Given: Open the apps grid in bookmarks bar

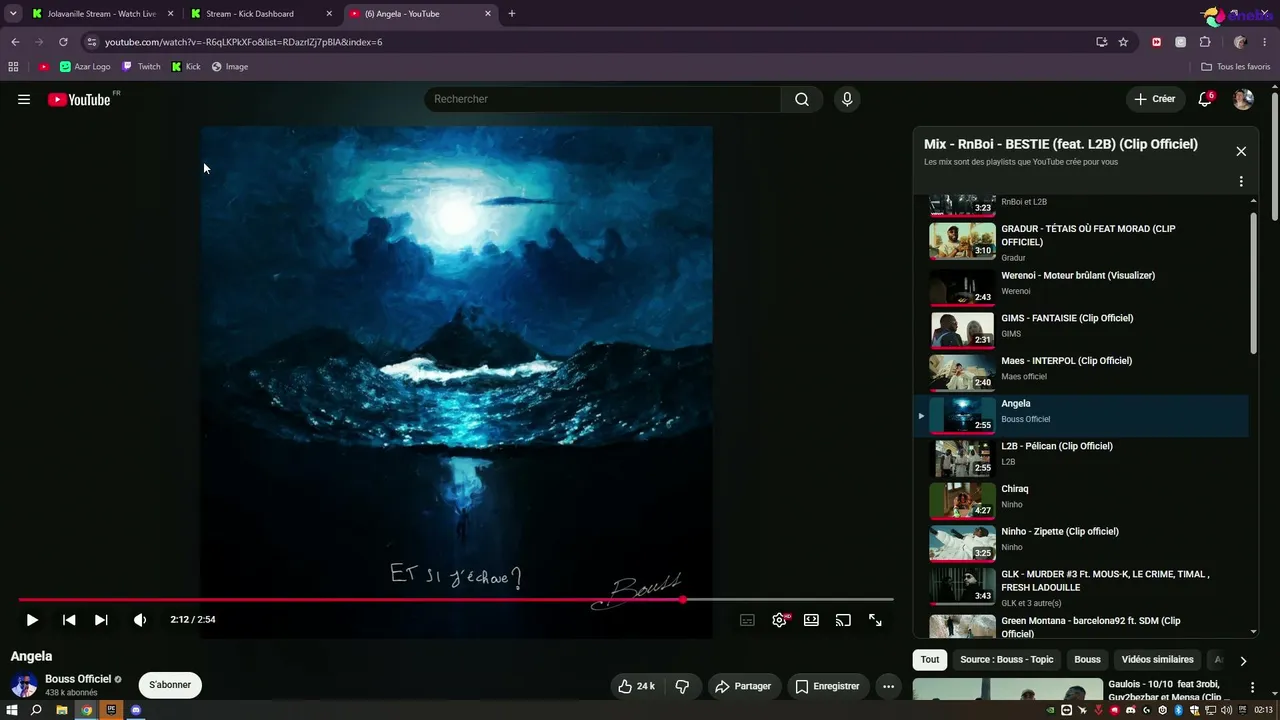Looking at the screenshot, I should click(13, 67).
